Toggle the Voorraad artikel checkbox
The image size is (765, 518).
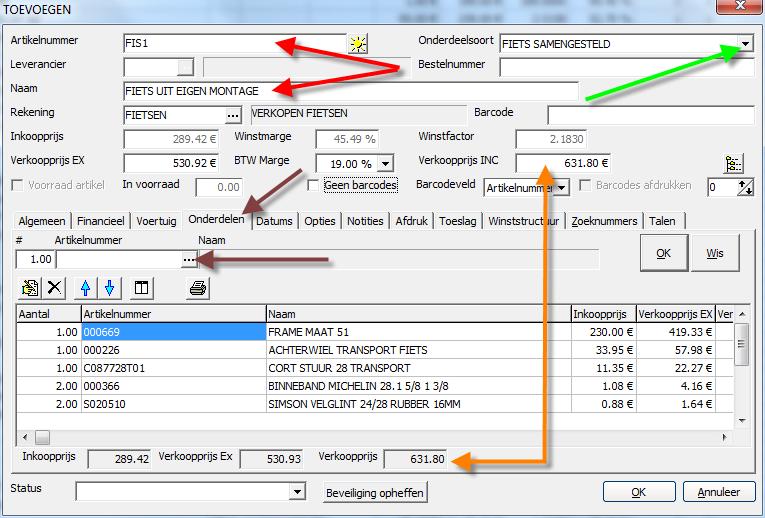(x=17, y=186)
